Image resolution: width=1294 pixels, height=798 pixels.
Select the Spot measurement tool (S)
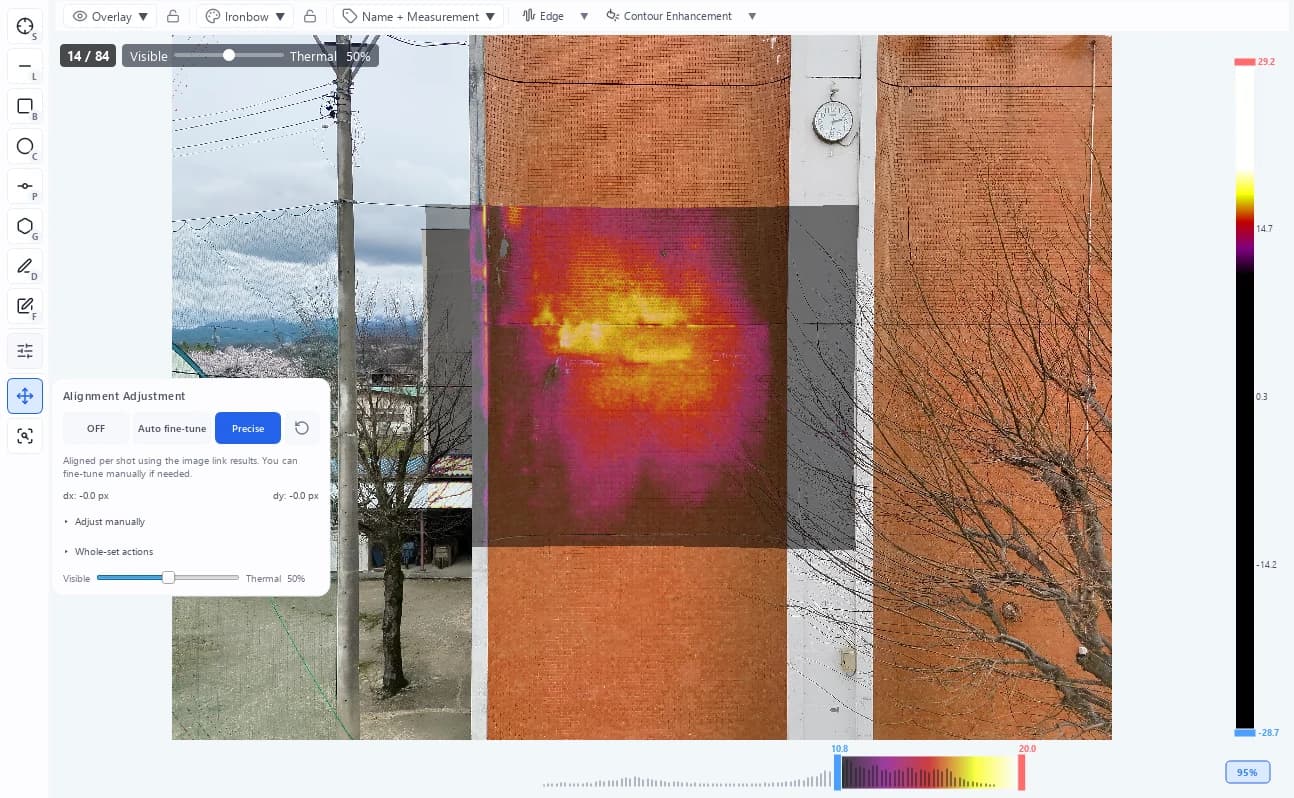(25, 27)
